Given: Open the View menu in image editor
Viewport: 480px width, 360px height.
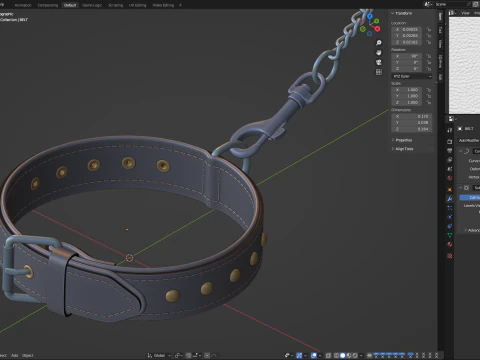Looking at the screenshot, I should 465,13.
